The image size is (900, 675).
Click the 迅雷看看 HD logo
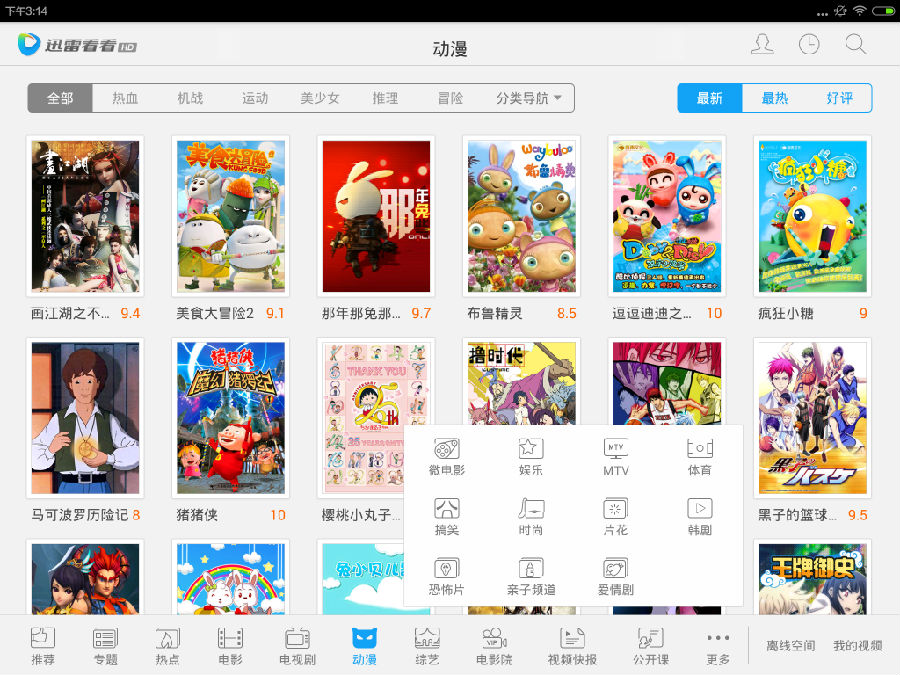(77, 45)
